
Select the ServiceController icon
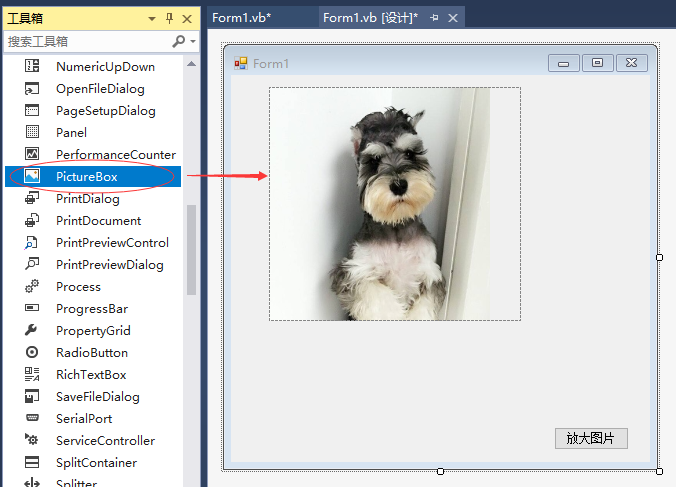31,440
